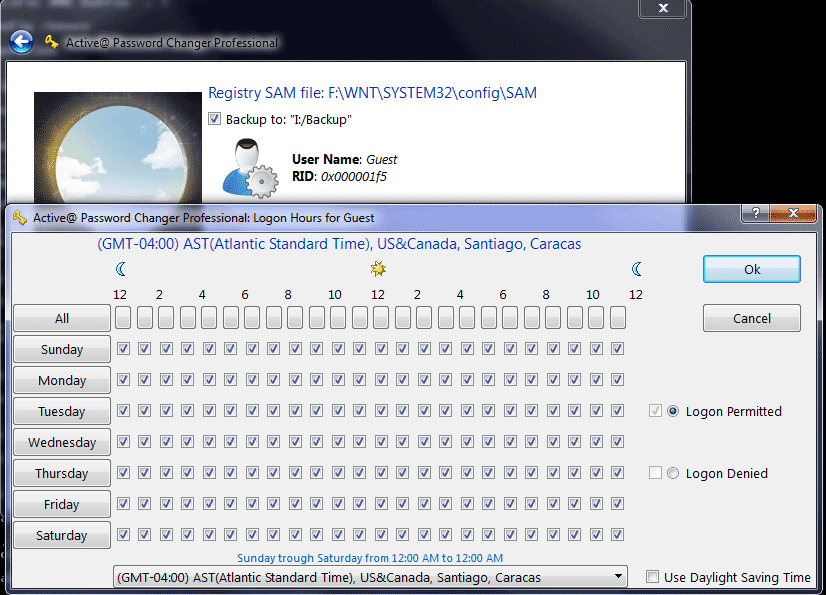This screenshot has height=595, width=826.
Task: Click the blue back arrow icon
Action: click(x=22, y=42)
